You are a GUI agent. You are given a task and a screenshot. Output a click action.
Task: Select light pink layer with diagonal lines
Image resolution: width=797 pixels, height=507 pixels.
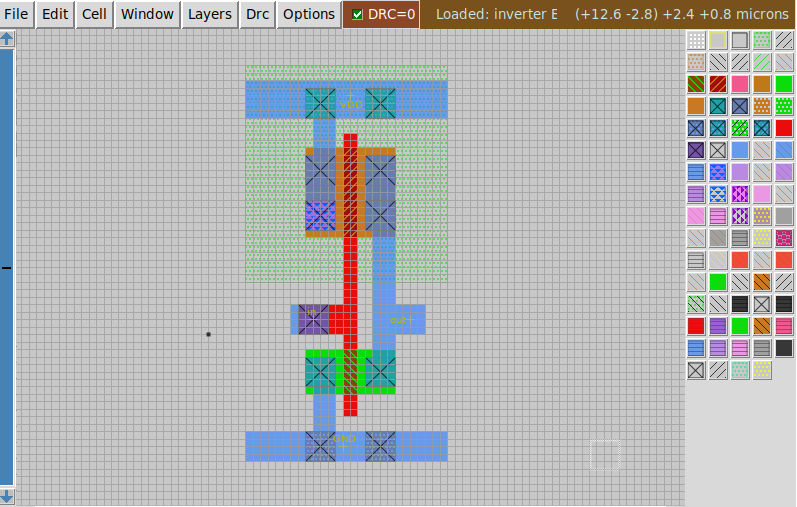pyautogui.click(x=696, y=216)
